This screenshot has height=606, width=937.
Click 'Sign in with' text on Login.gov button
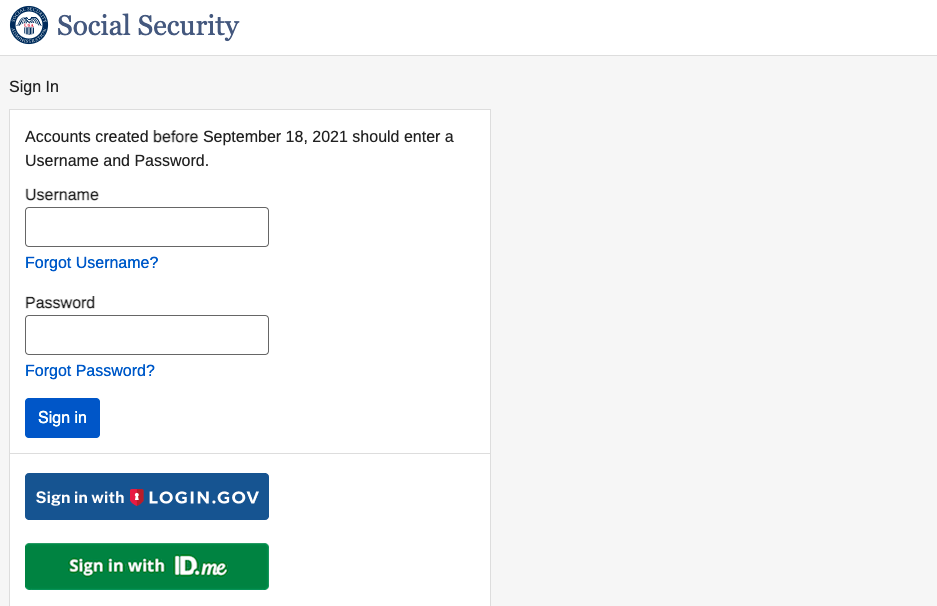point(80,497)
